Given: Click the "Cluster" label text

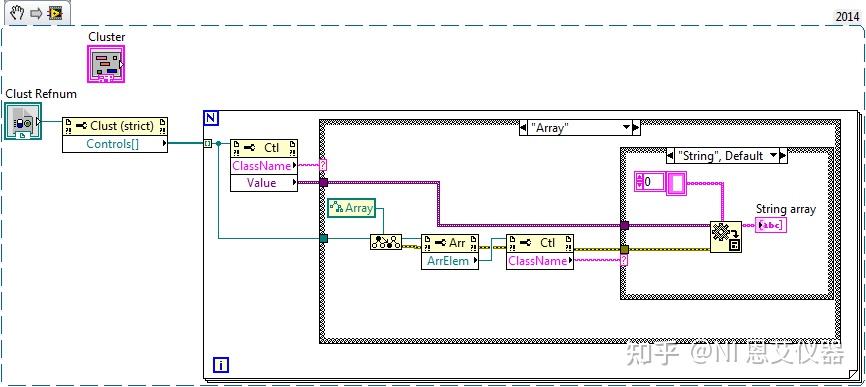Looking at the screenshot, I should (107, 36).
